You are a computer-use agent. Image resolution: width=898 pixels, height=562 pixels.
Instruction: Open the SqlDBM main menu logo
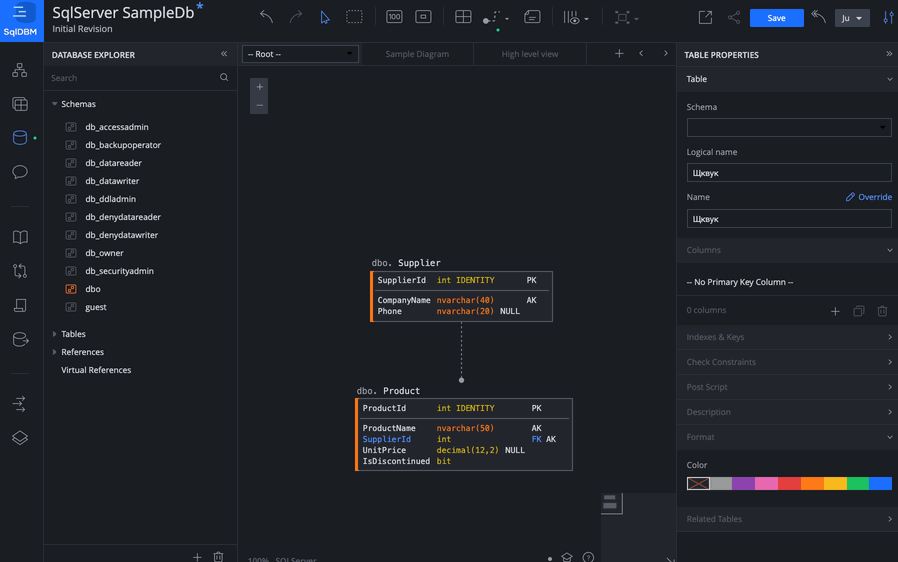(21, 21)
